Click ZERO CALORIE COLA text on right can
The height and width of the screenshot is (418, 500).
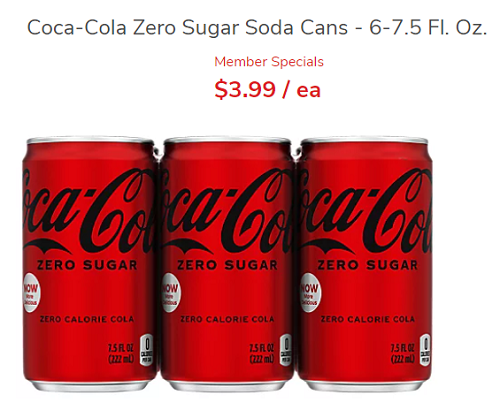click(x=368, y=319)
